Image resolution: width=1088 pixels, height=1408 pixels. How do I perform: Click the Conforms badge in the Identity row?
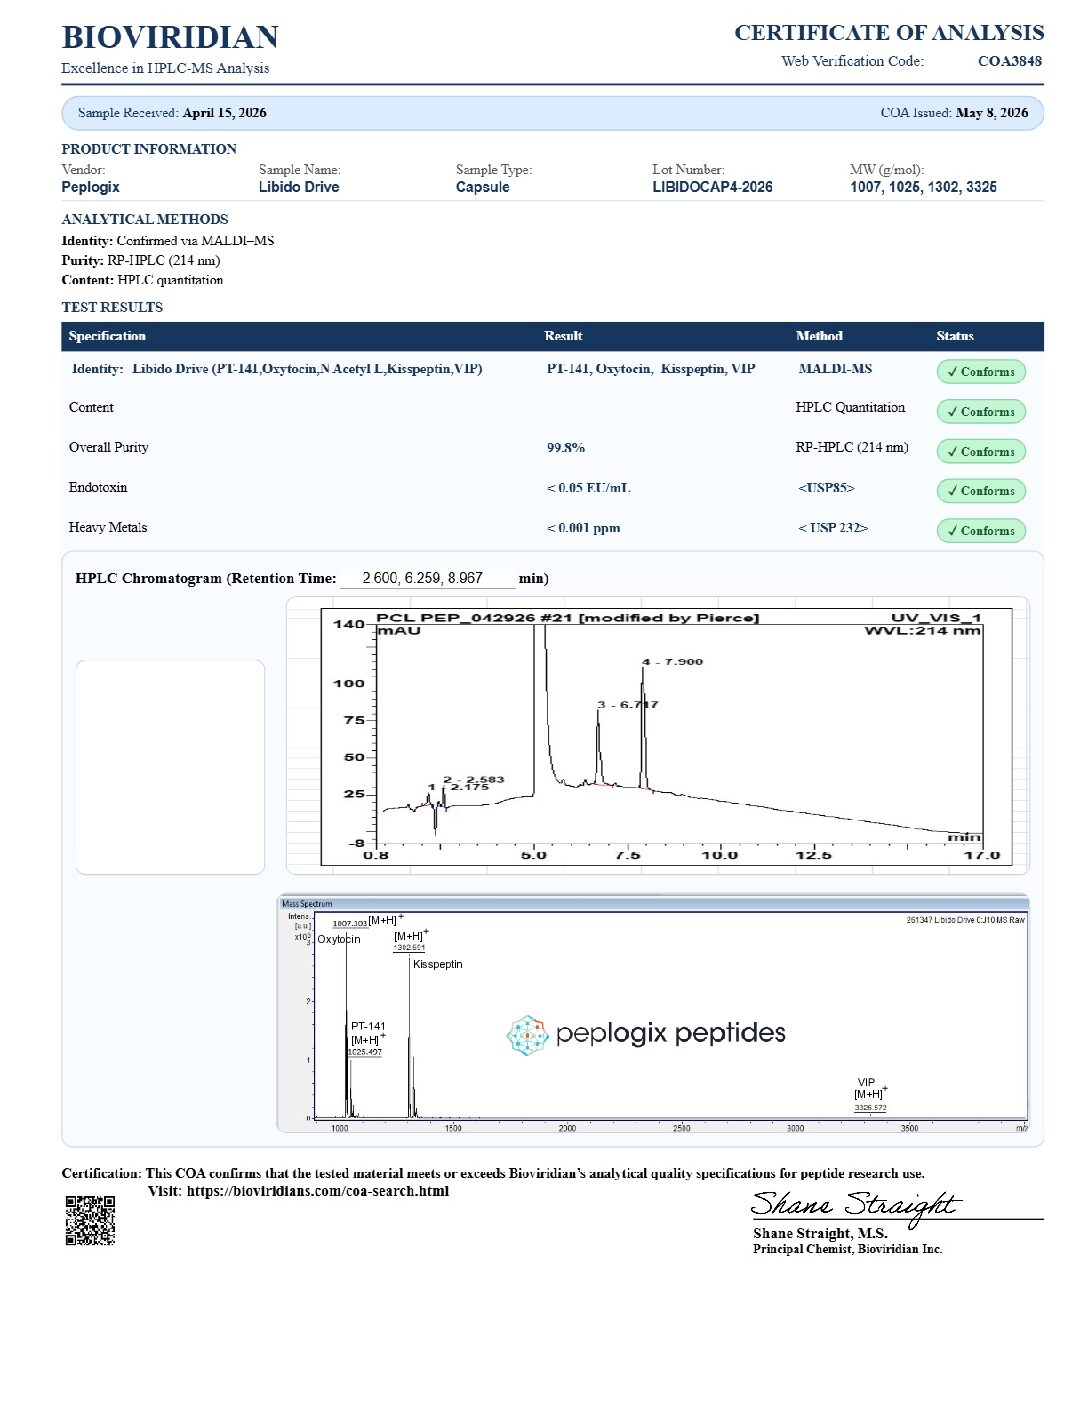[x=981, y=372]
